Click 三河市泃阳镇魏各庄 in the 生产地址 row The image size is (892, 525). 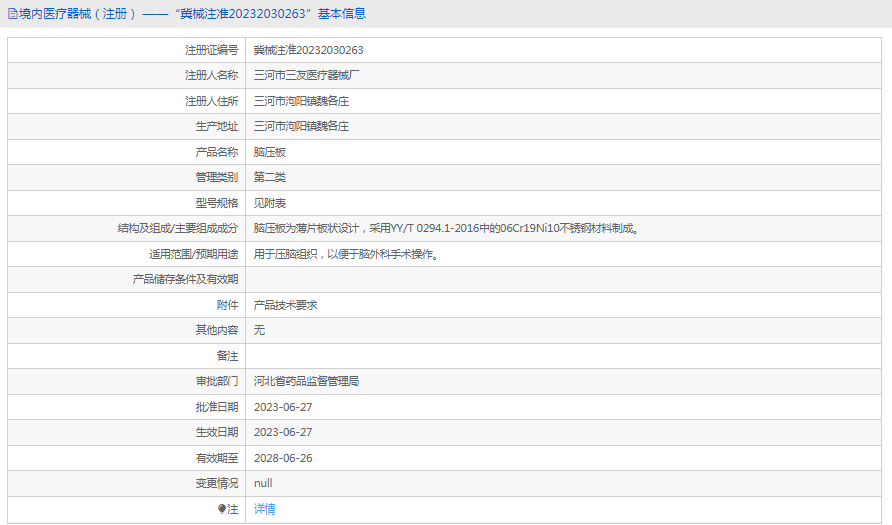tap(302, 126)
